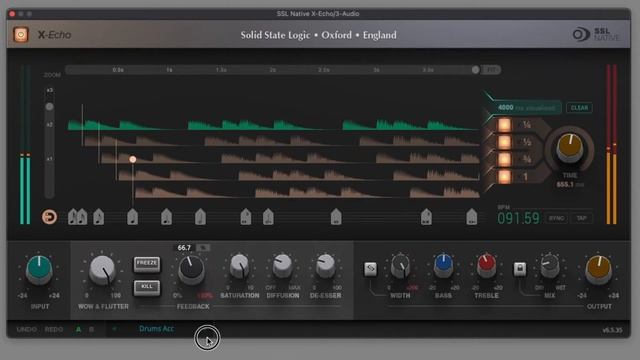Click the SATURATION knob
640x360 pixels.
[240, 266]
